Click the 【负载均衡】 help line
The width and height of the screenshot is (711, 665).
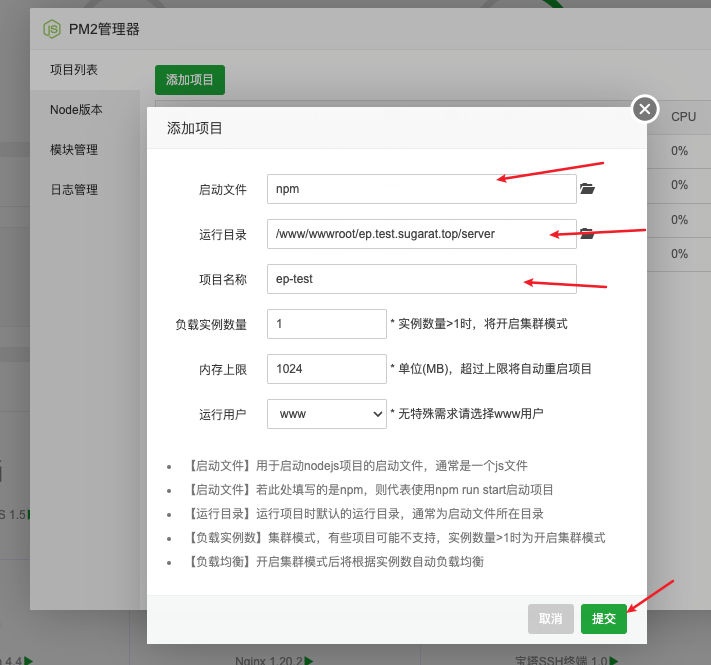coord(335,562)
